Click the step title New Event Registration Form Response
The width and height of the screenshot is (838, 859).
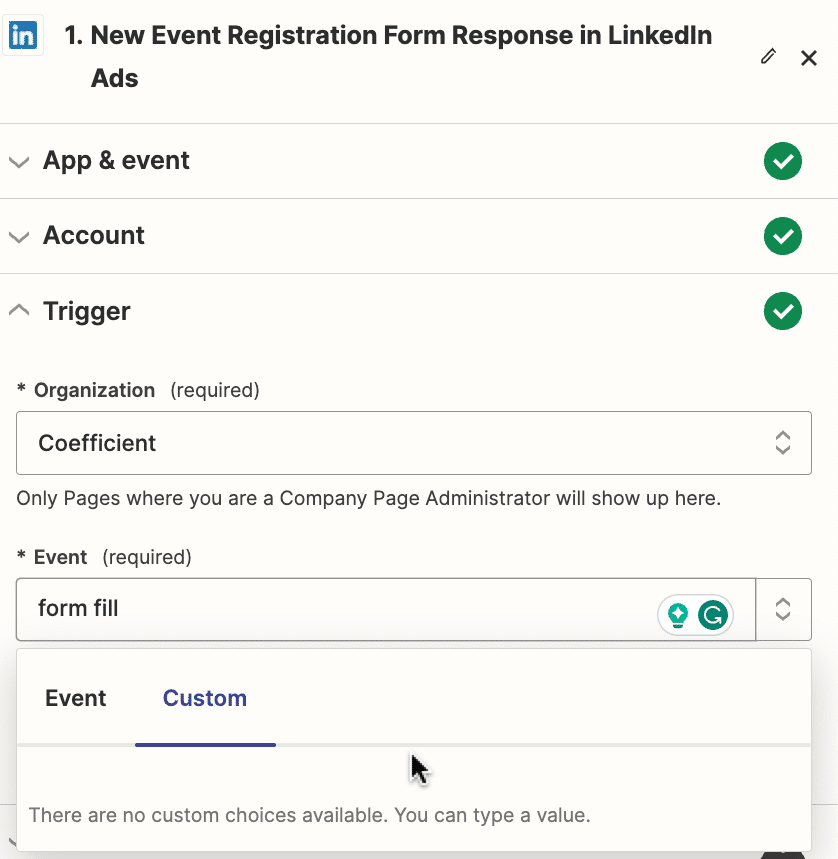tap(388, 56)
